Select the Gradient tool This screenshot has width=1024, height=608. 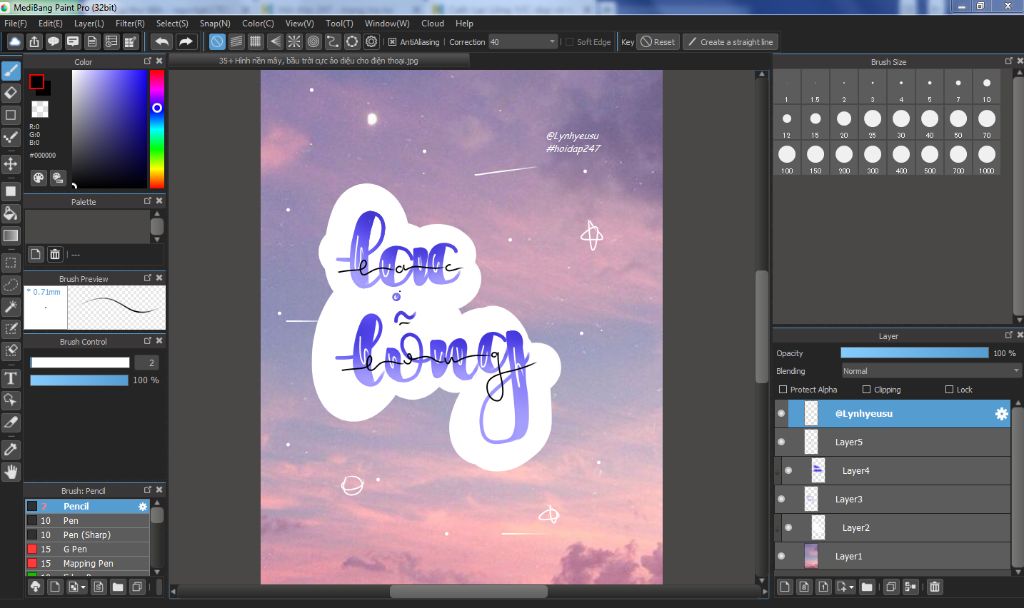click(x=11, y=235)
